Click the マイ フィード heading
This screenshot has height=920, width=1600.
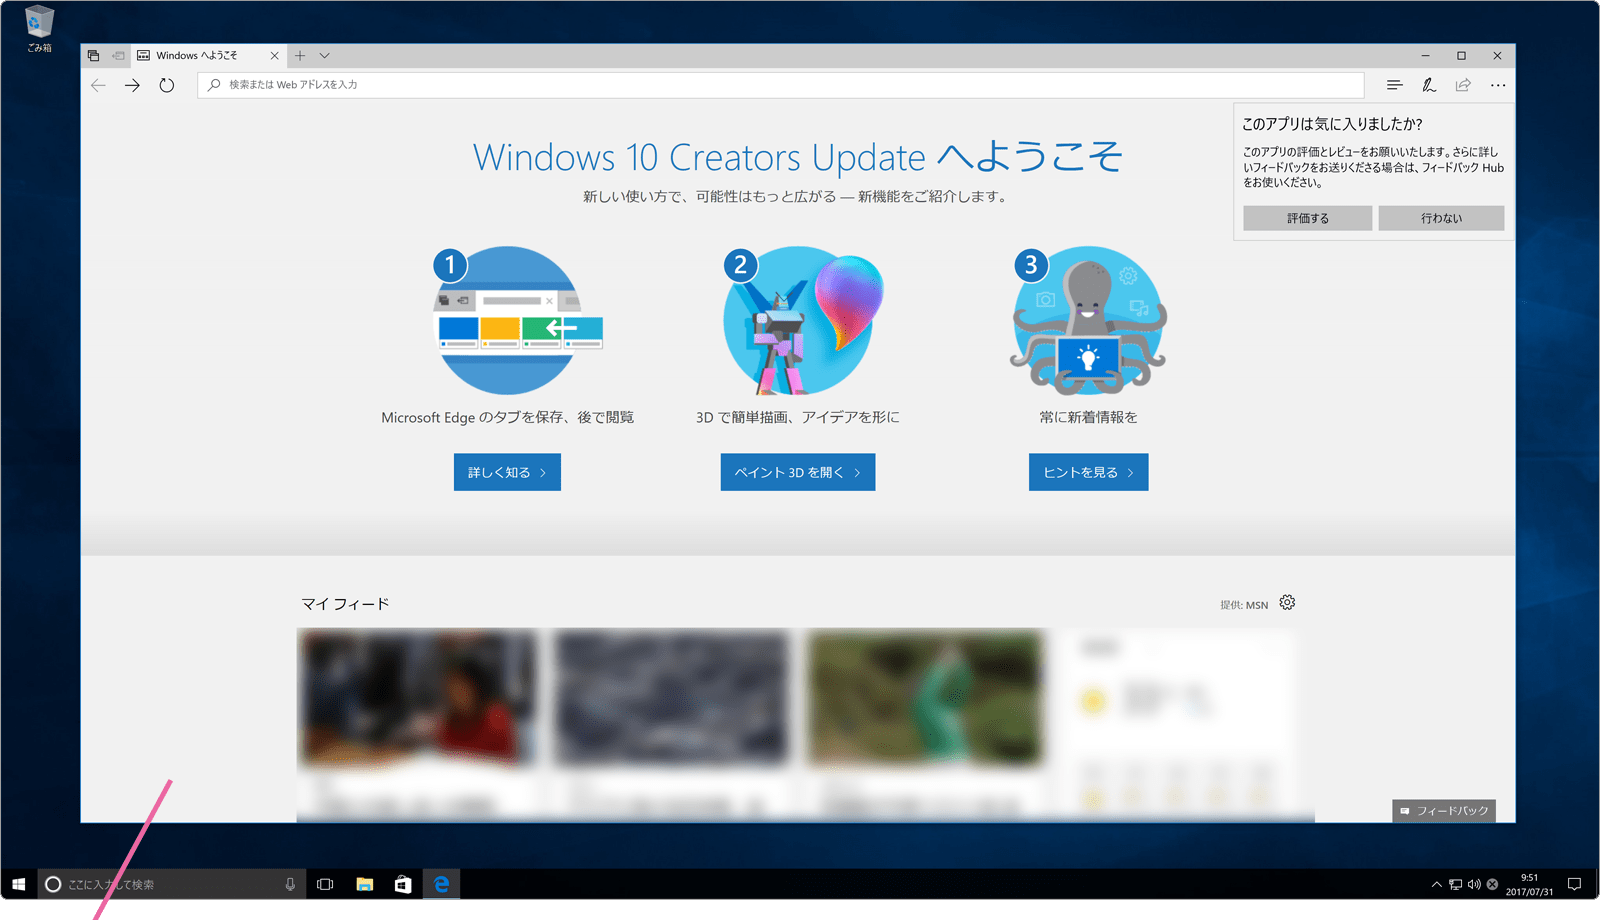345,604
